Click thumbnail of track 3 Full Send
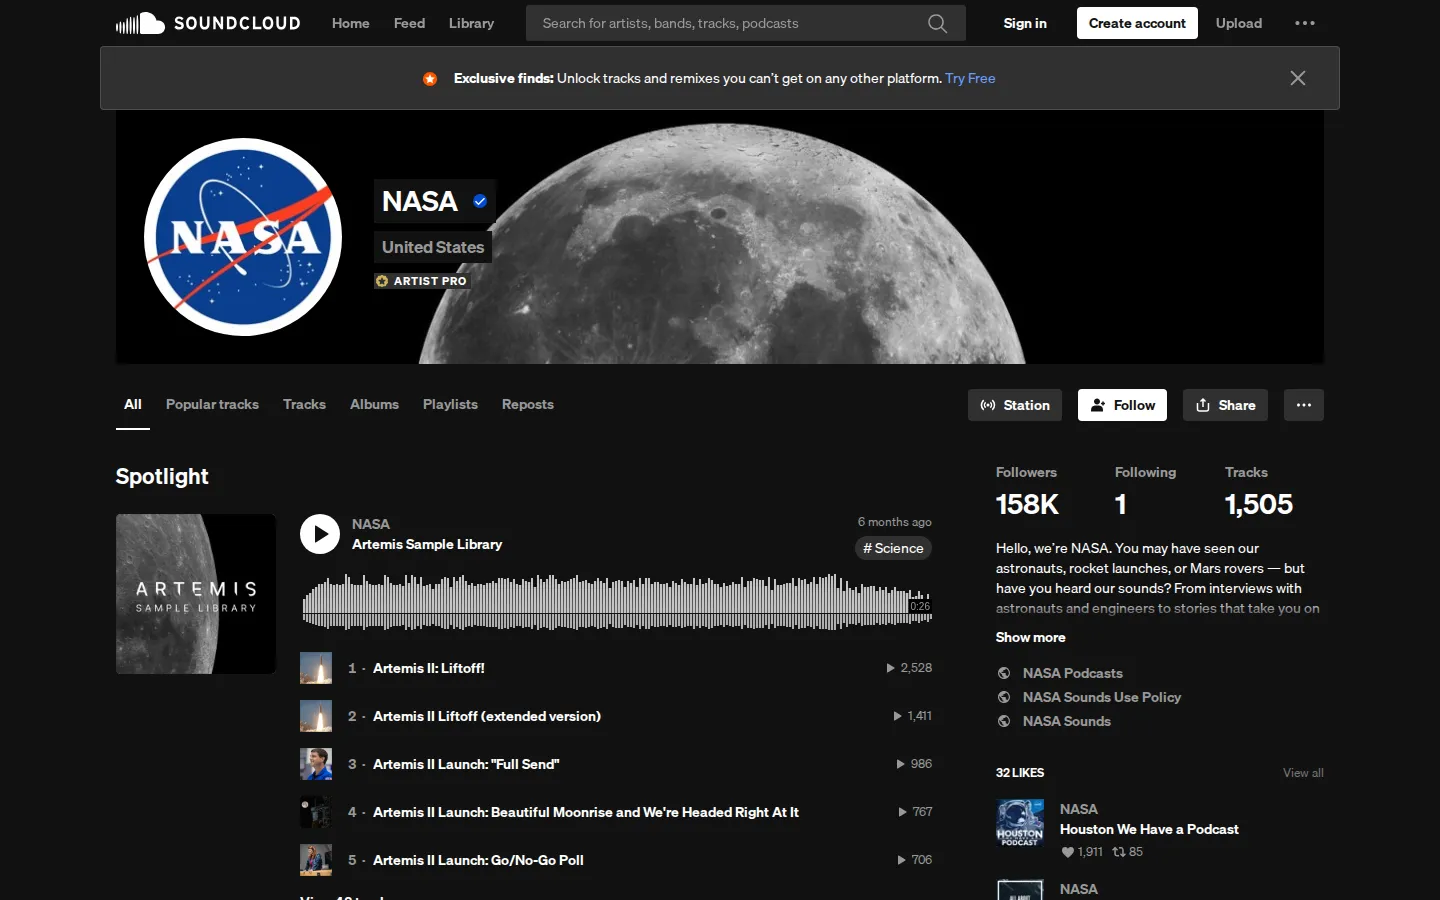Screen dimensions: 1440x900 click(316, 764)
